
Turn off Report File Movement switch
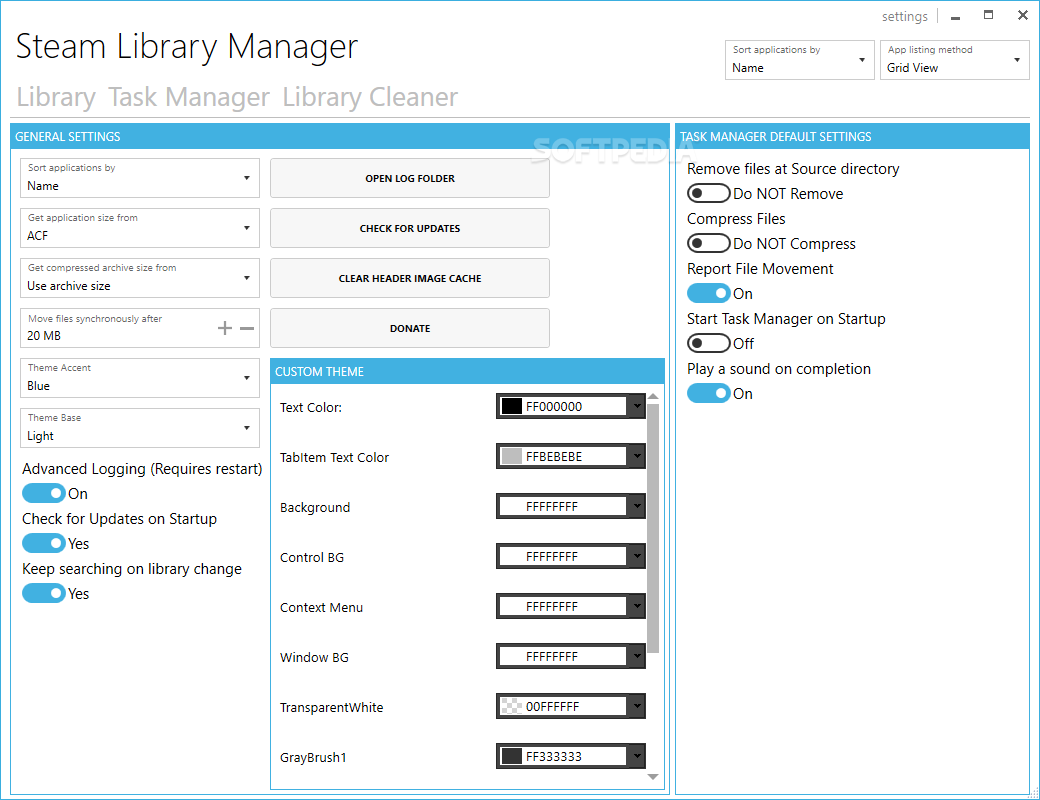tap(708, 293)
